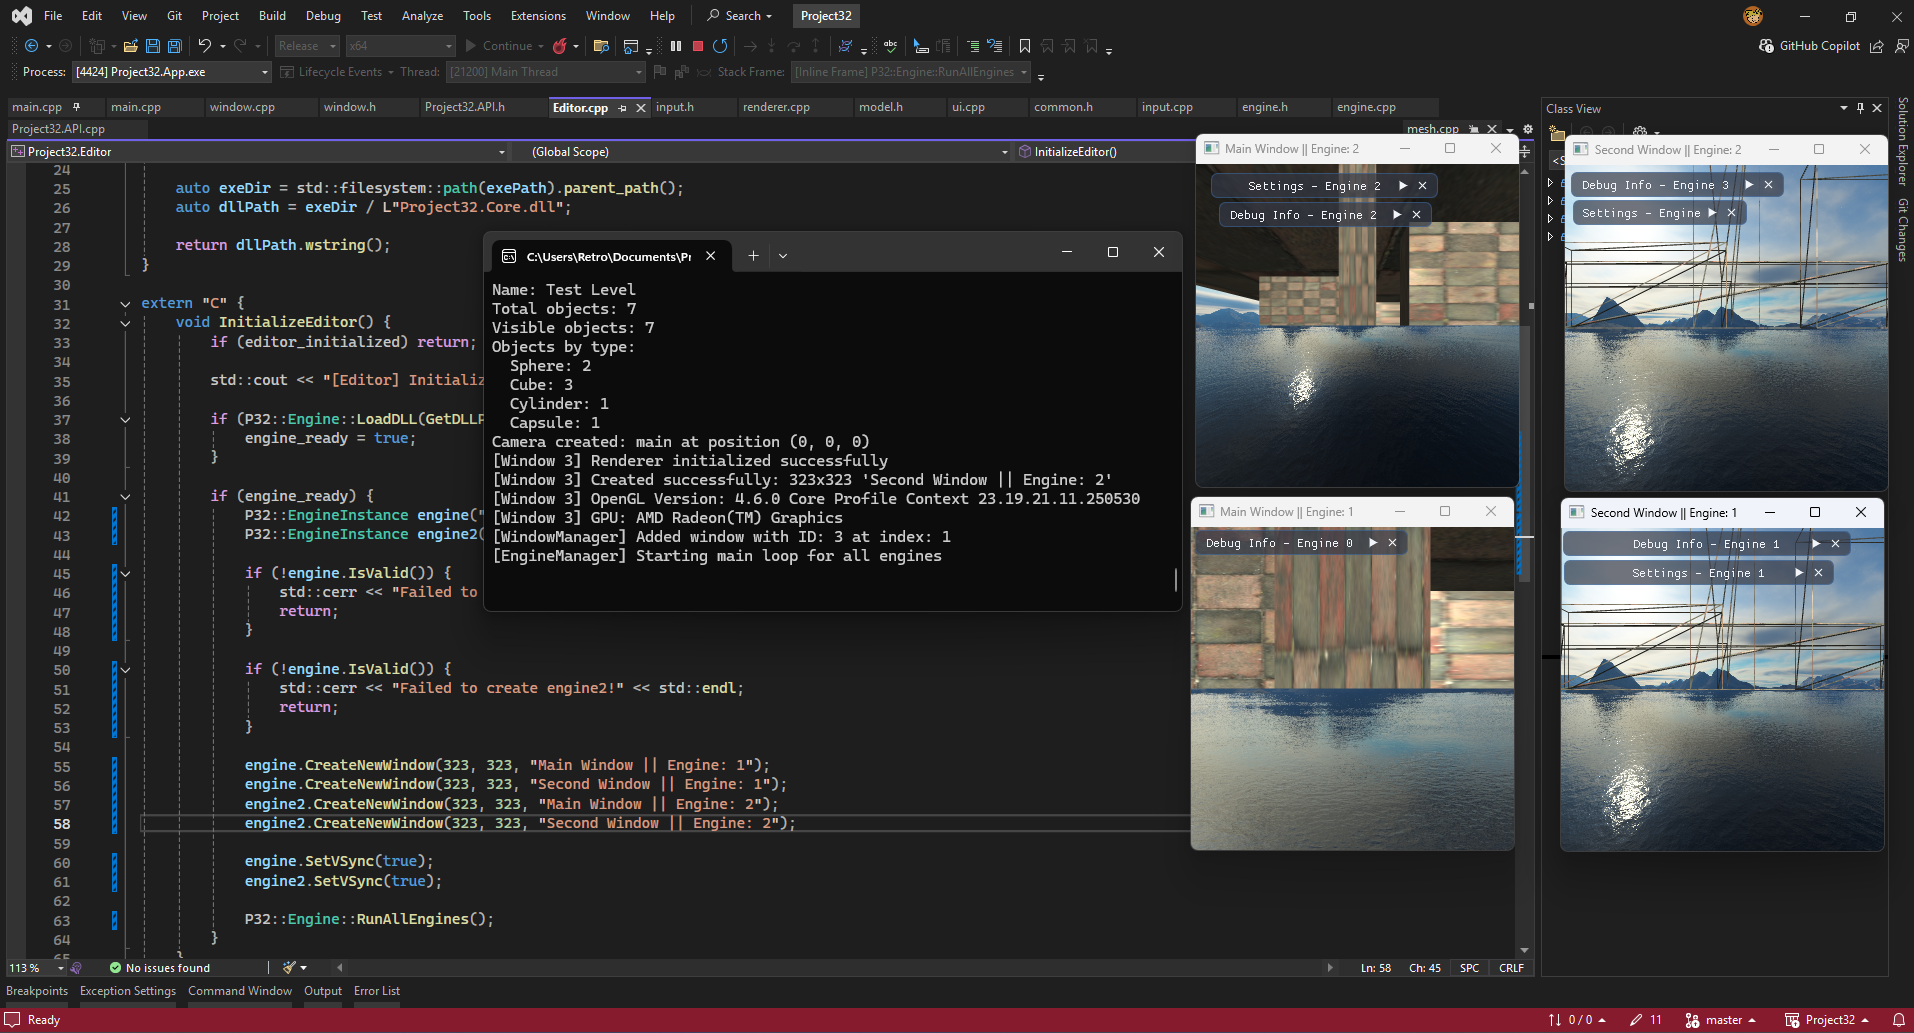Click the master branch button
The height and width of the screenshot is (1033, 1914).
[1722, 1020]
